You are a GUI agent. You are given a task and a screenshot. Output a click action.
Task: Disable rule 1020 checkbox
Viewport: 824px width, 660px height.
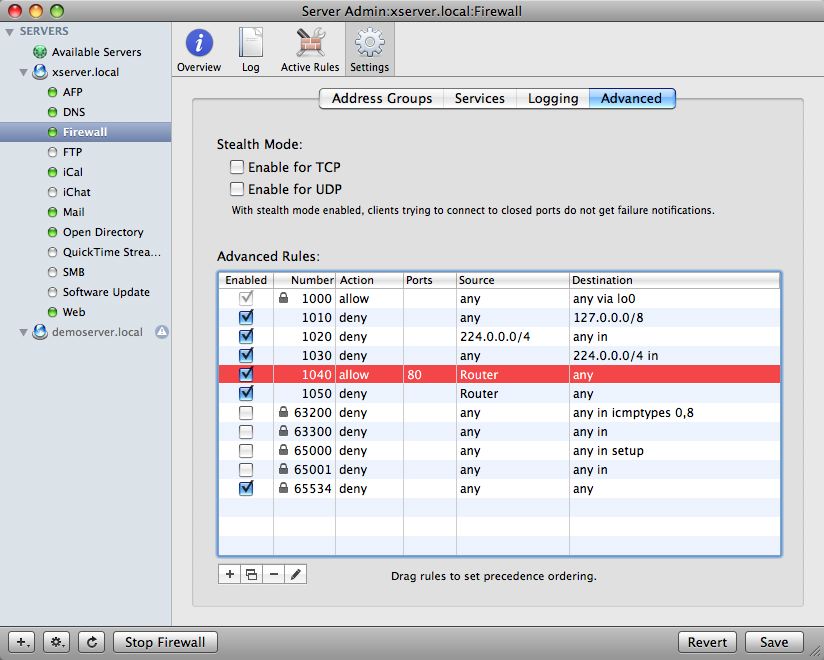pyautogui.click(x=246, y=336)
